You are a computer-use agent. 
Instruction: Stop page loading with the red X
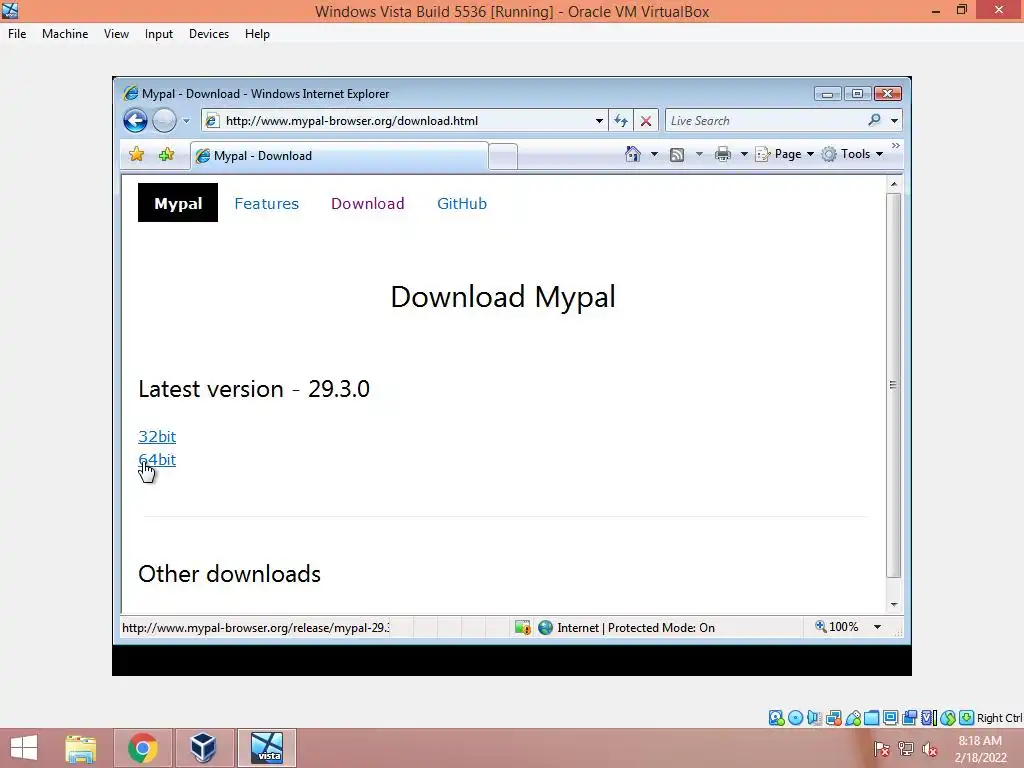click(646, 121)
